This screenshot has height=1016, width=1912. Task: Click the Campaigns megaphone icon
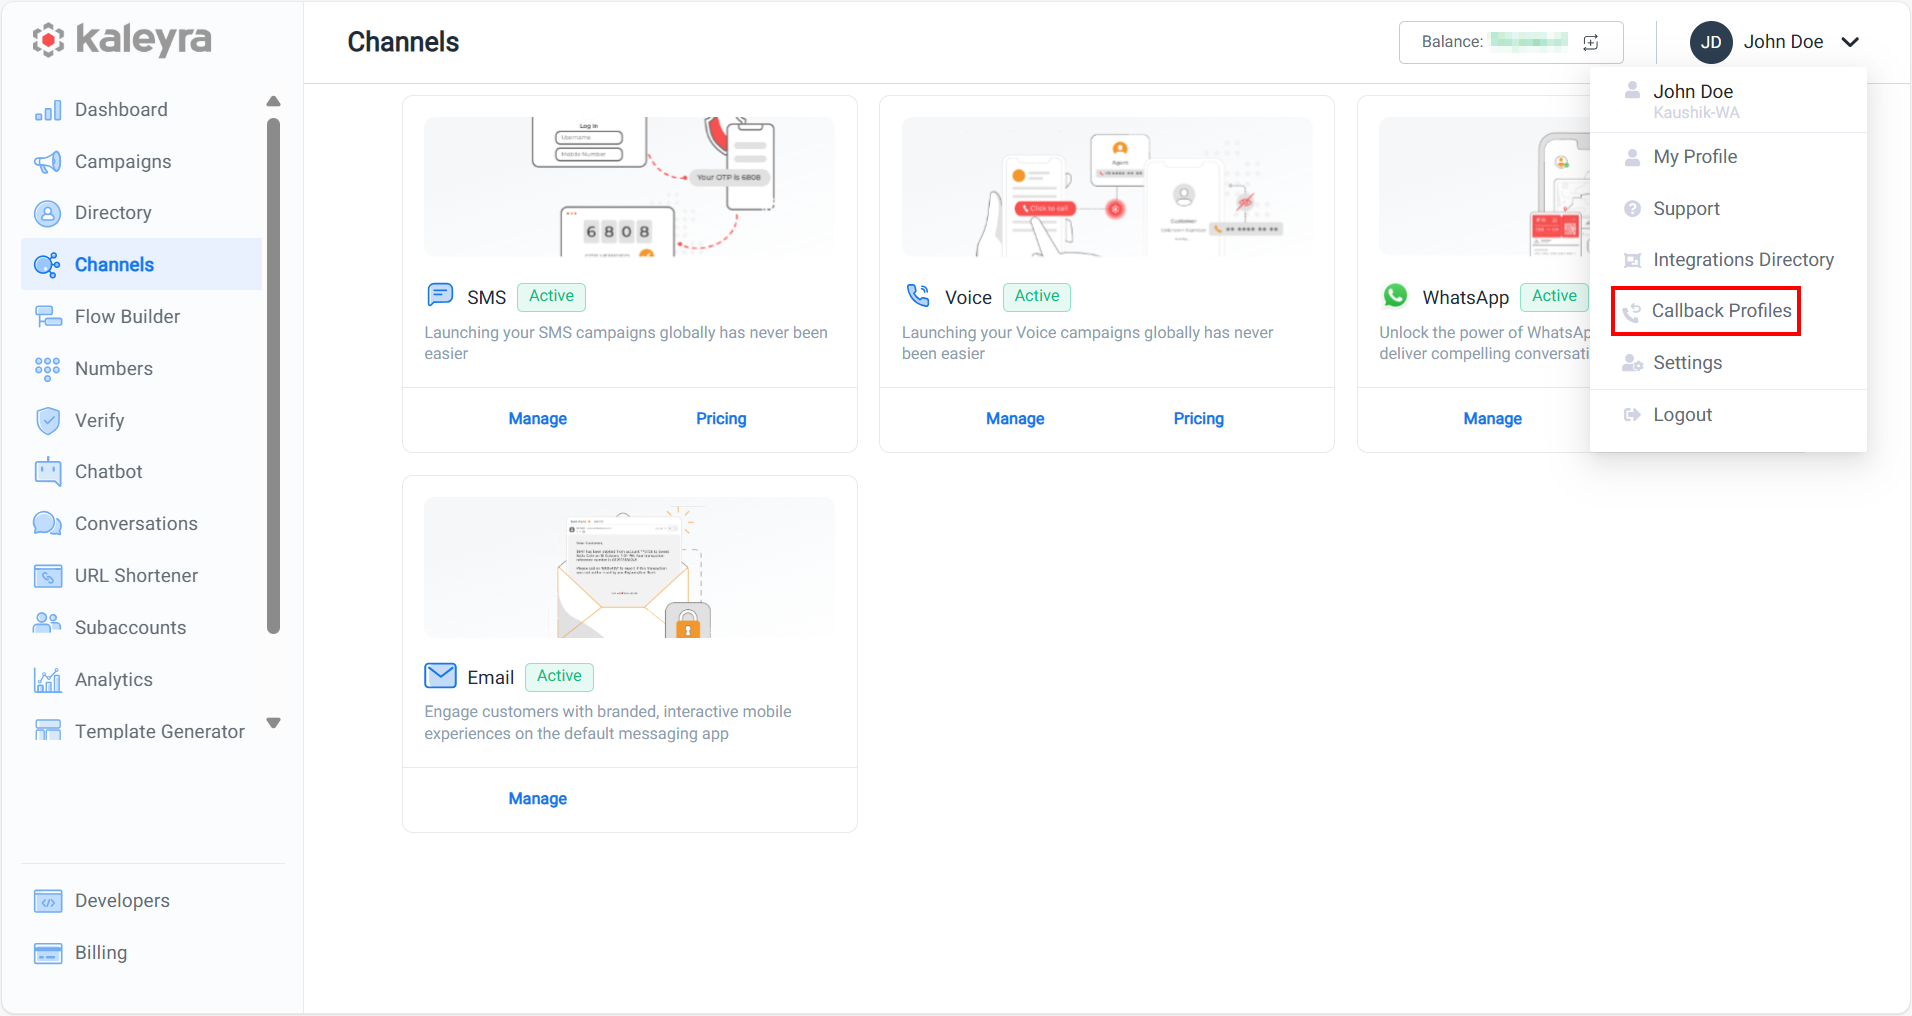[x=48, y=162]
